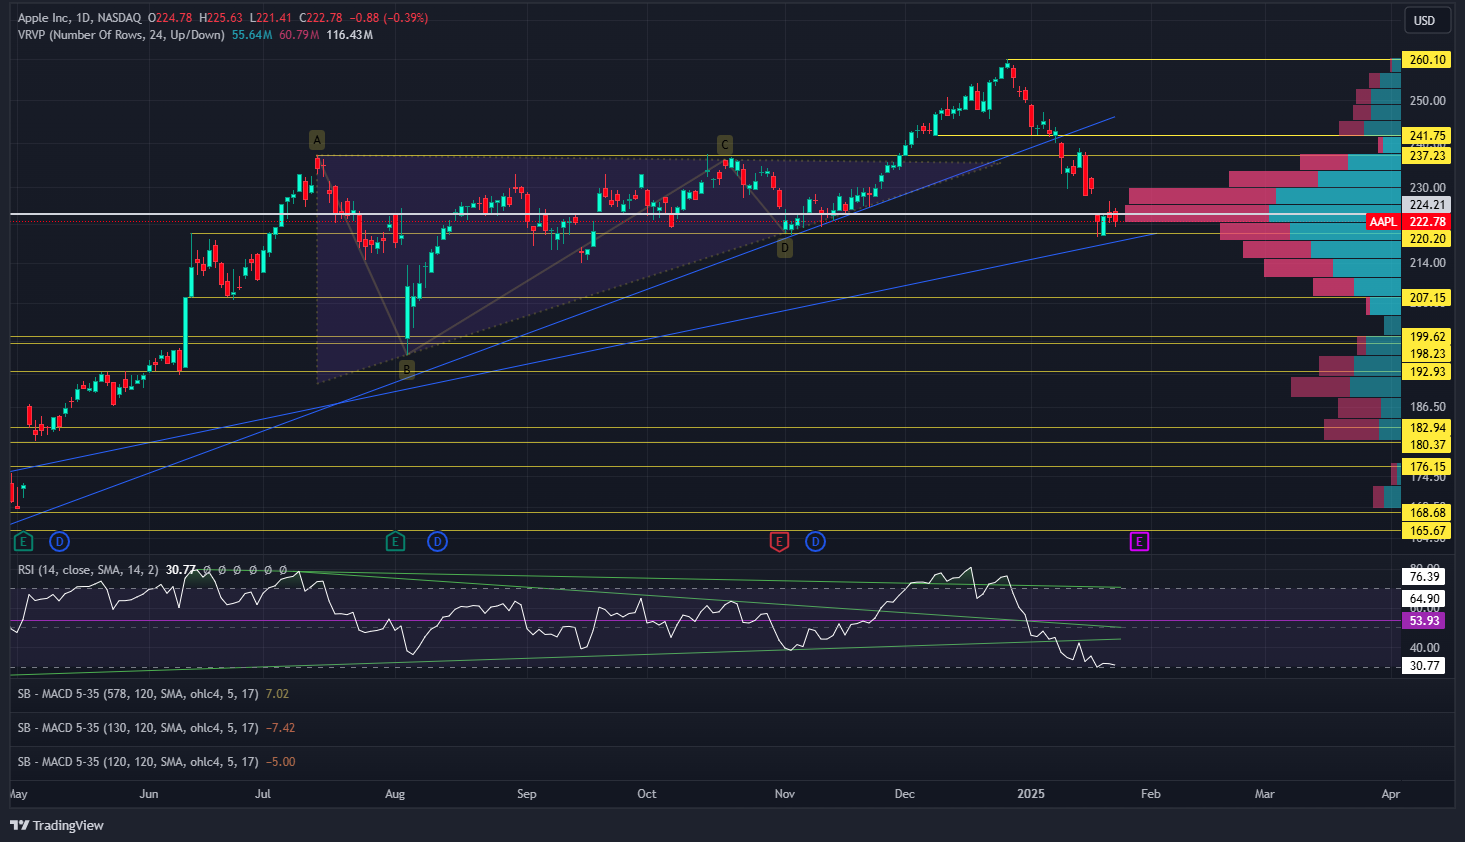Click the 176.15 price level label

1427,467
